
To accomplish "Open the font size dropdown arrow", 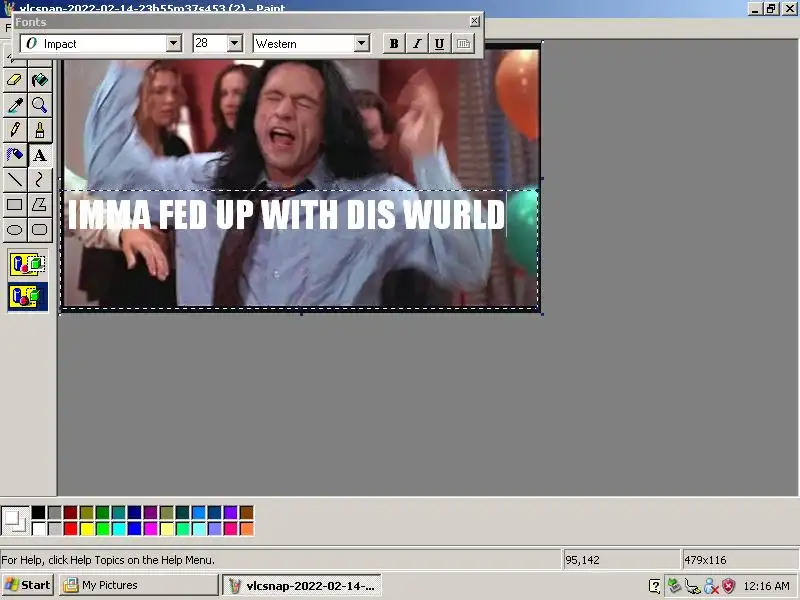I will pos(234,43).
